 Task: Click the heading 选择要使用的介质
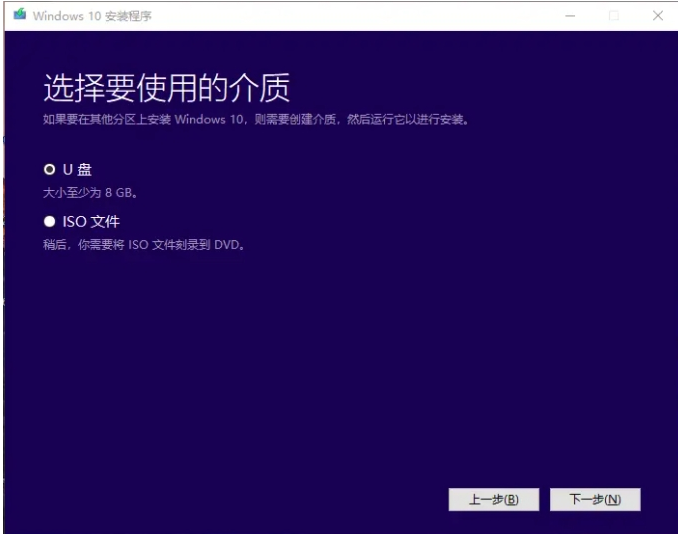pyautogui.click(x=166, y=88)
